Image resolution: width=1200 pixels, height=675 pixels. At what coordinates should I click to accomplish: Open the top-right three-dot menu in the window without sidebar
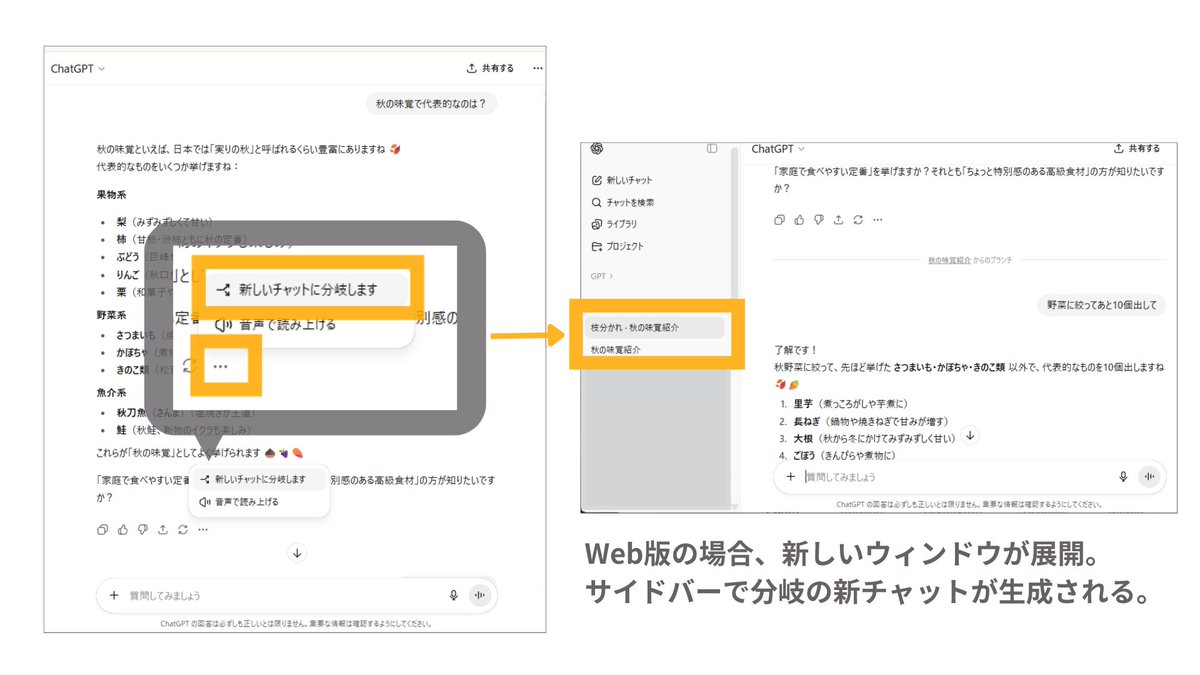pos(538,68)
